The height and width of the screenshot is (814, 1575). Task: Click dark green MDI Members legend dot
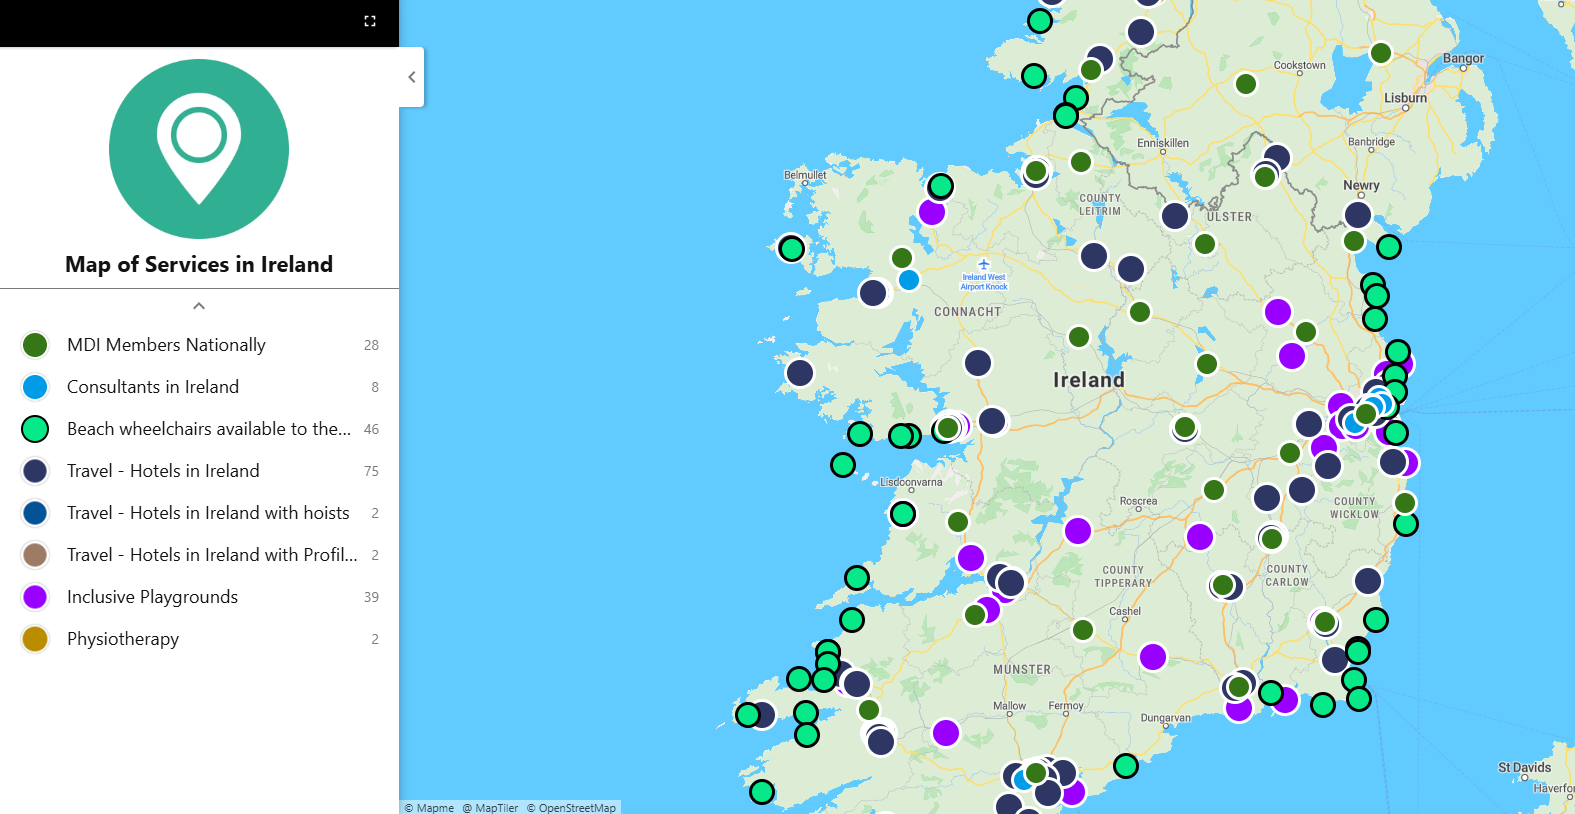point(35,345)
